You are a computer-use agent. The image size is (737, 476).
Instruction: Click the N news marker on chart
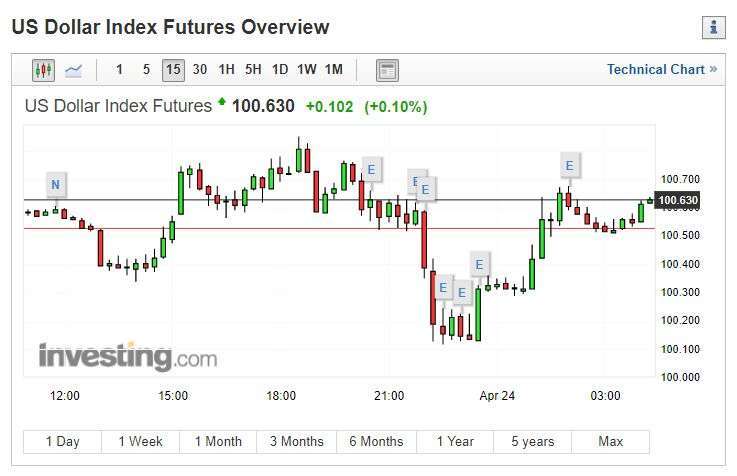pos(55,185)
